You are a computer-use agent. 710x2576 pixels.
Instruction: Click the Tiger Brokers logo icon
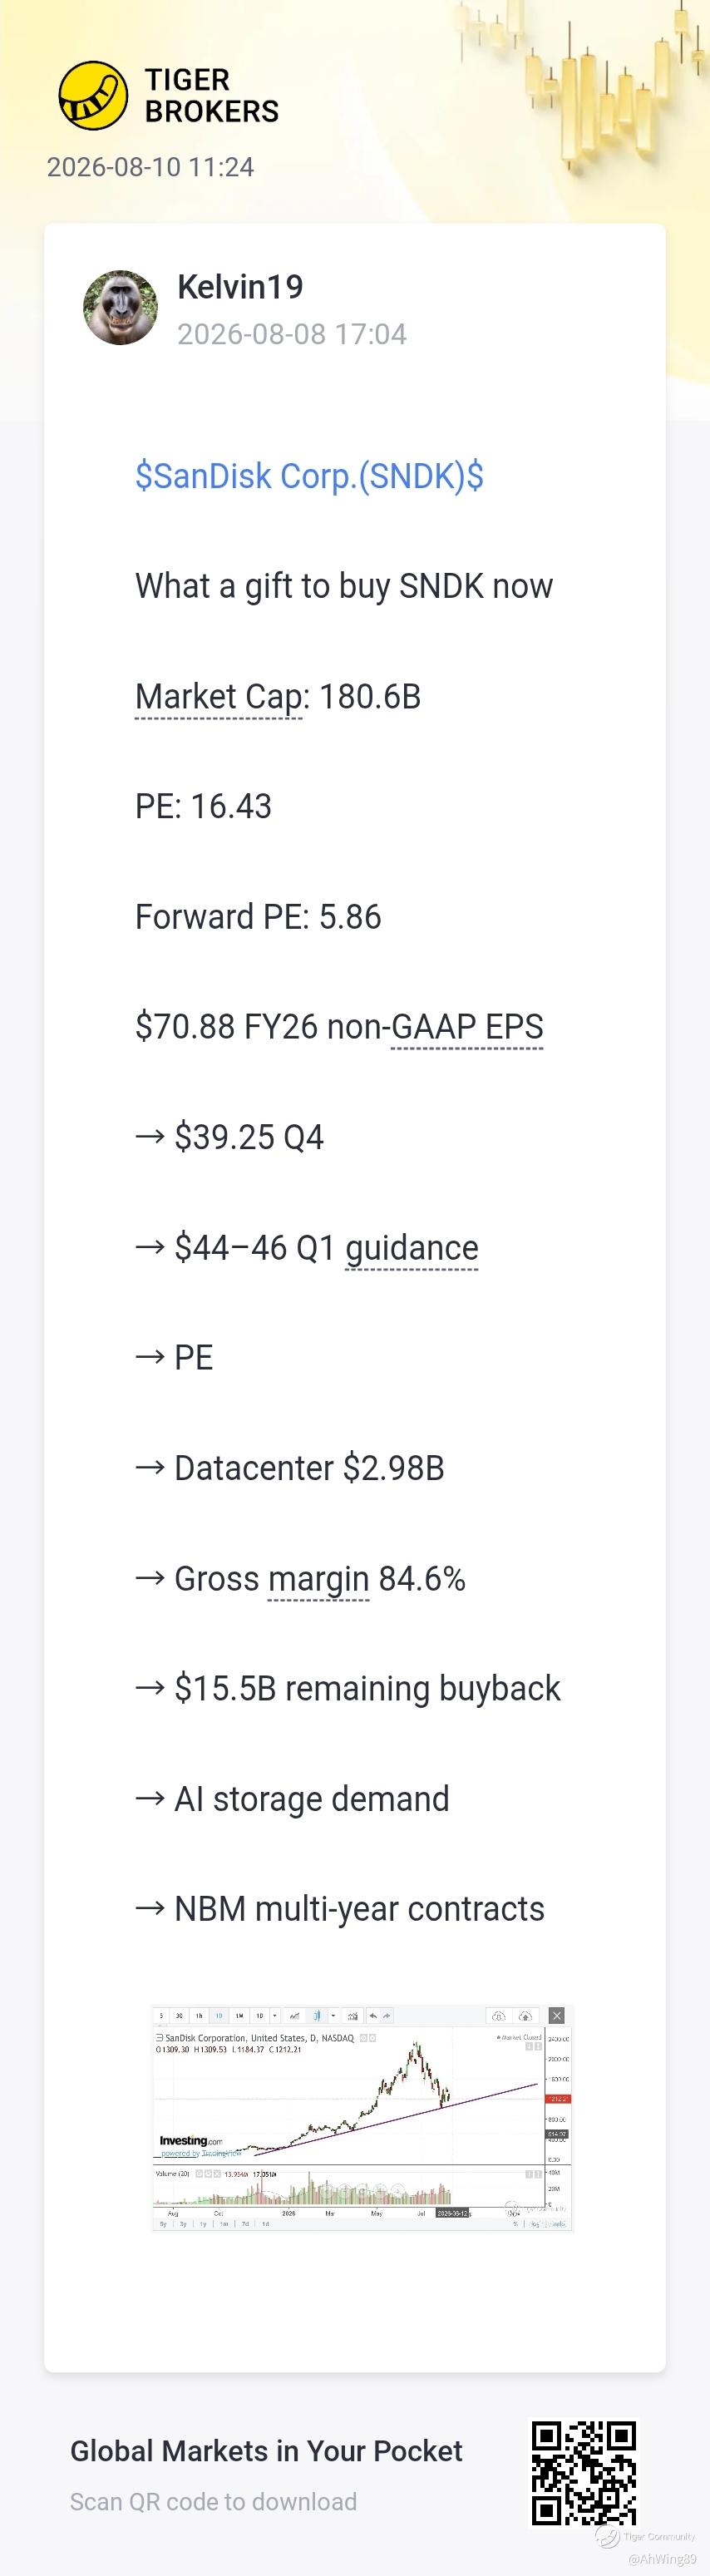[x=93, y=96]
